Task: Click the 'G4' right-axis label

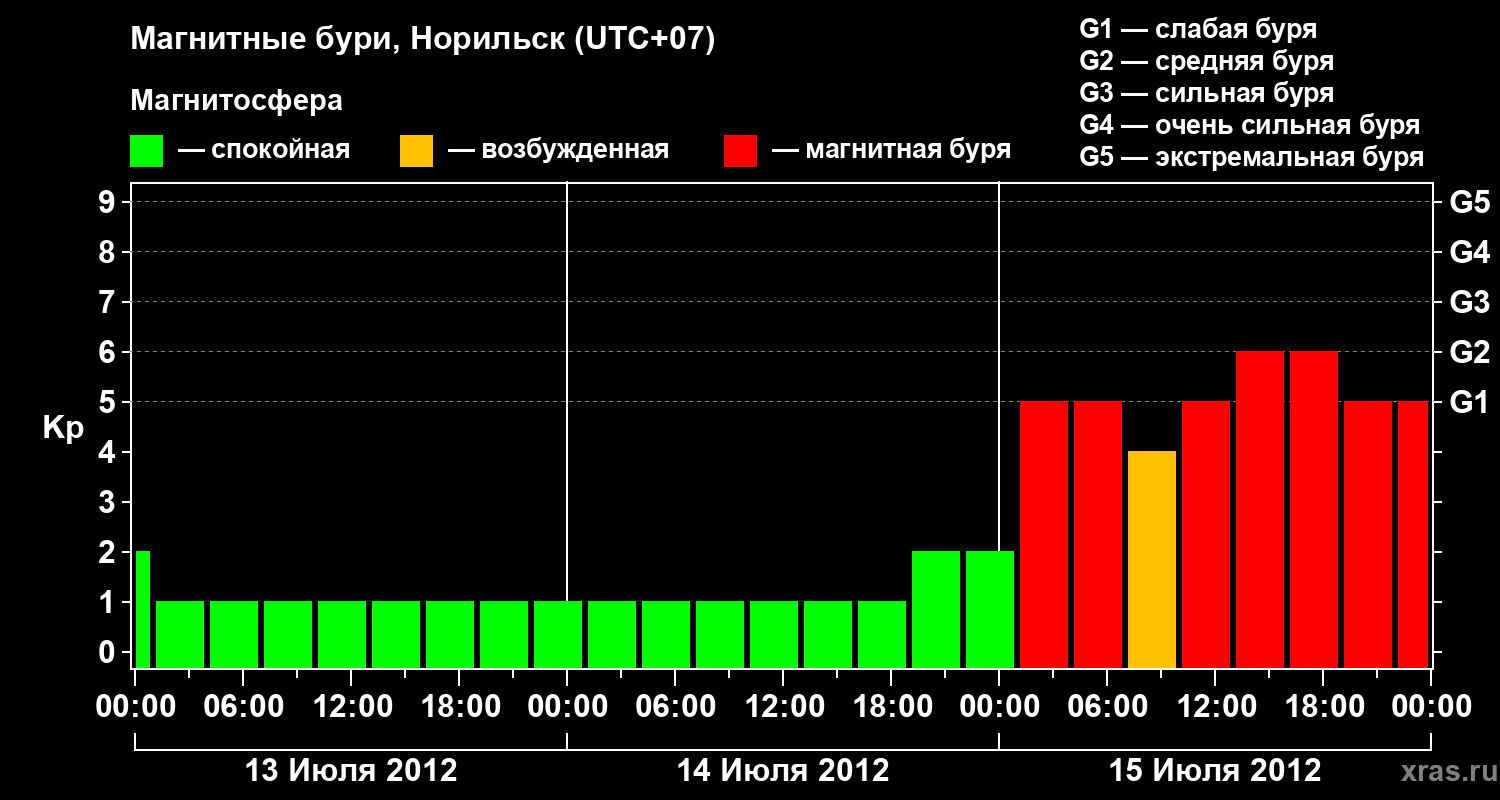Action: coord(1470,252)
